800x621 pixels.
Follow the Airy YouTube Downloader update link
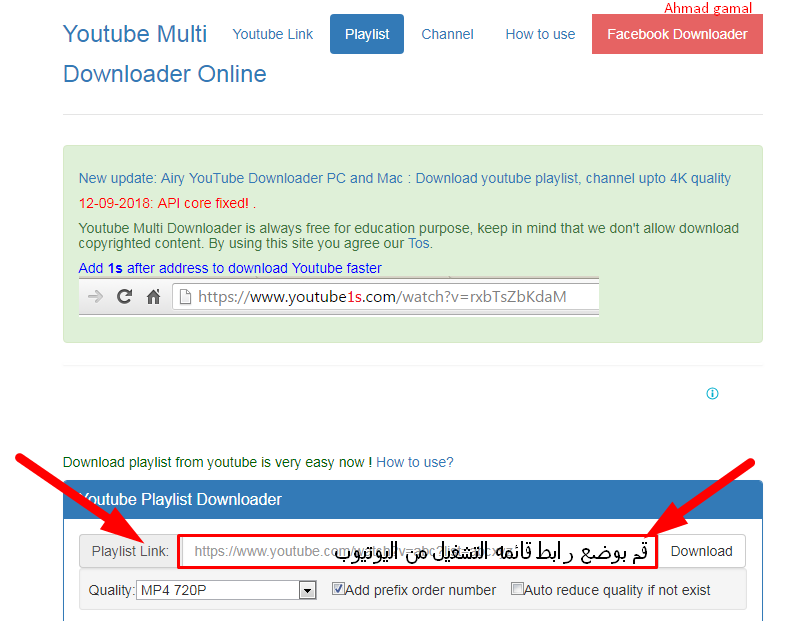(404, 178)
